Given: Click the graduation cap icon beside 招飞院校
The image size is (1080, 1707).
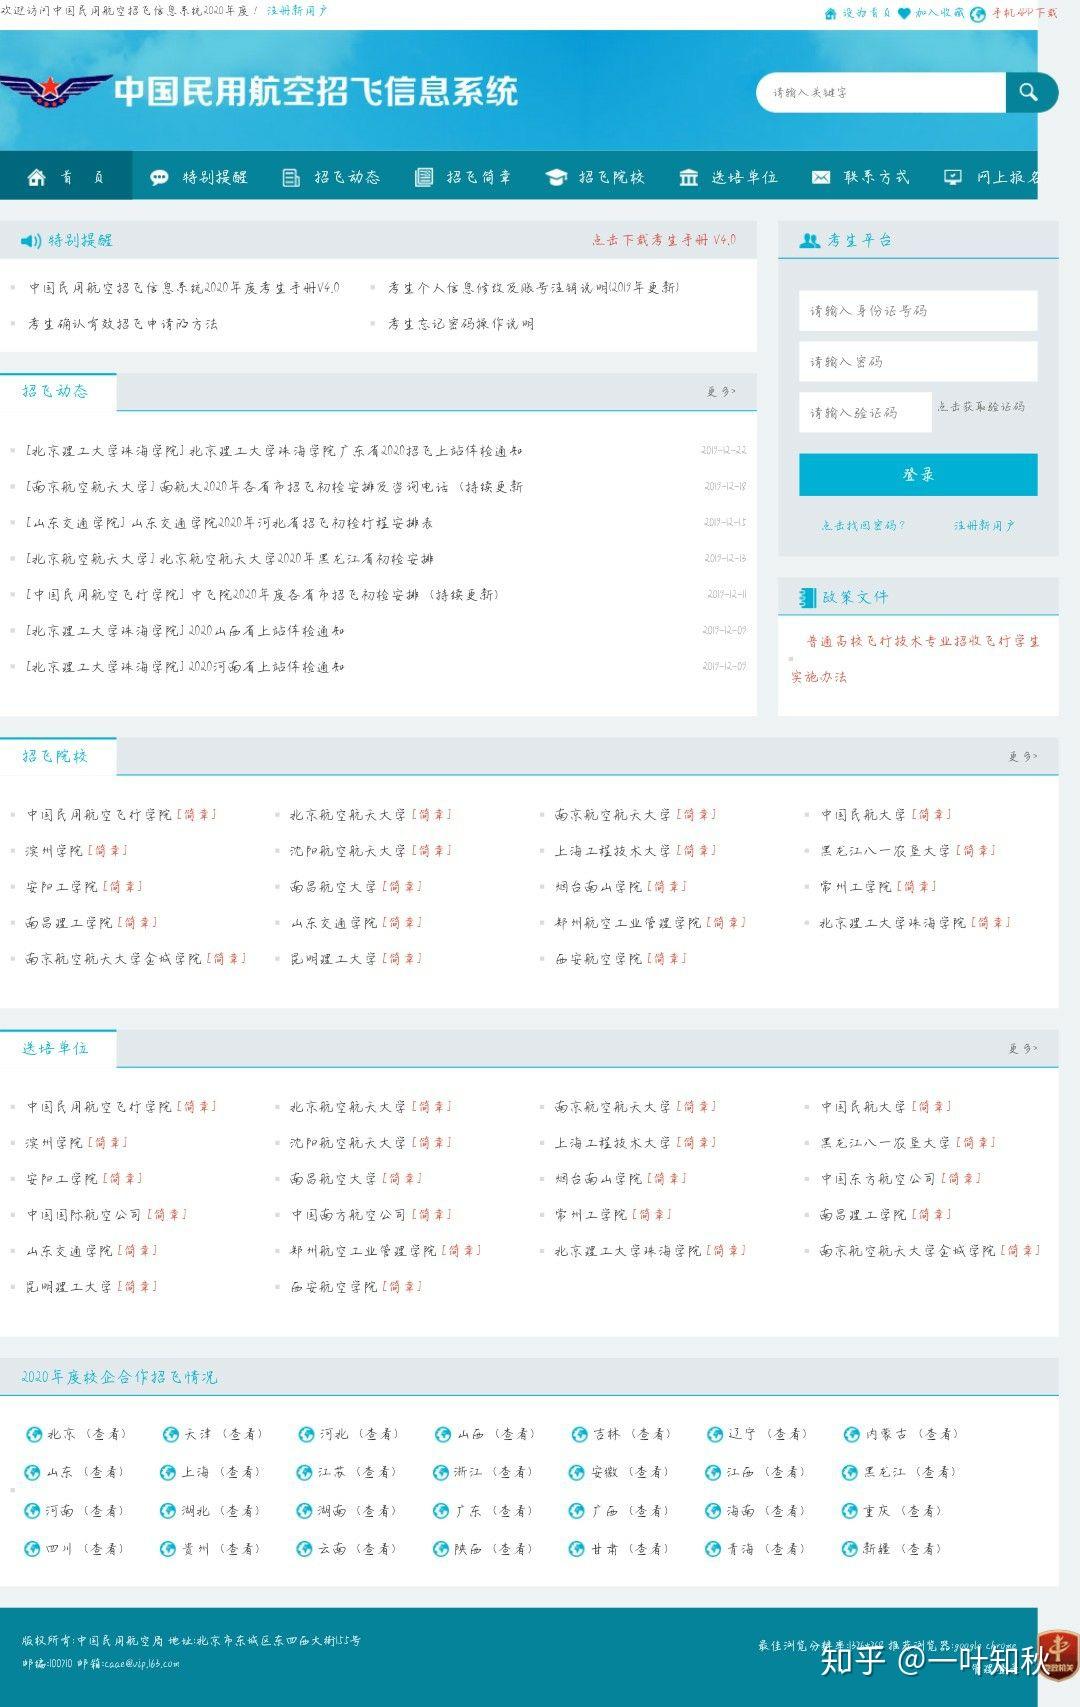Looking at the screenshot, I should [x=556, y=177].
